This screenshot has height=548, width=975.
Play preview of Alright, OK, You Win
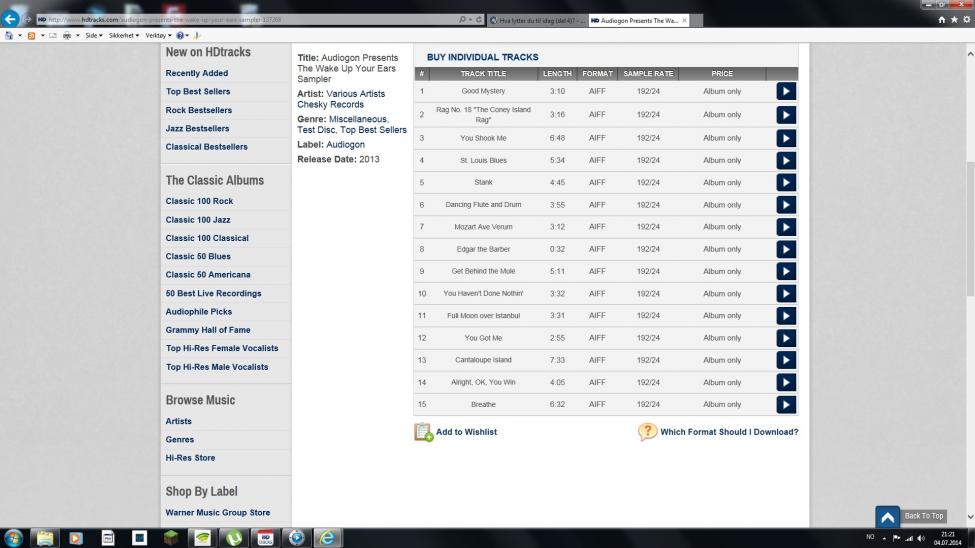(x=786, y=383)
